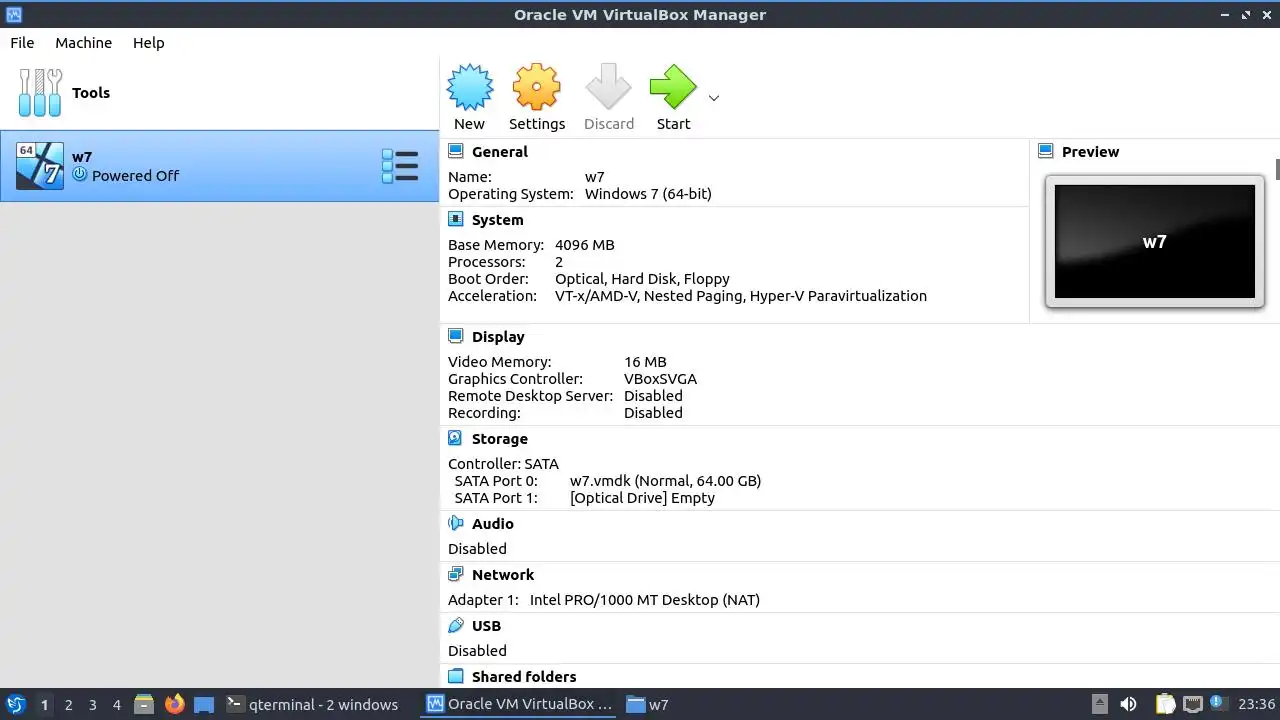Screen dimensions: 1280x720
Task: Click the Powered Off status text
Action: (x=135, y=176)
